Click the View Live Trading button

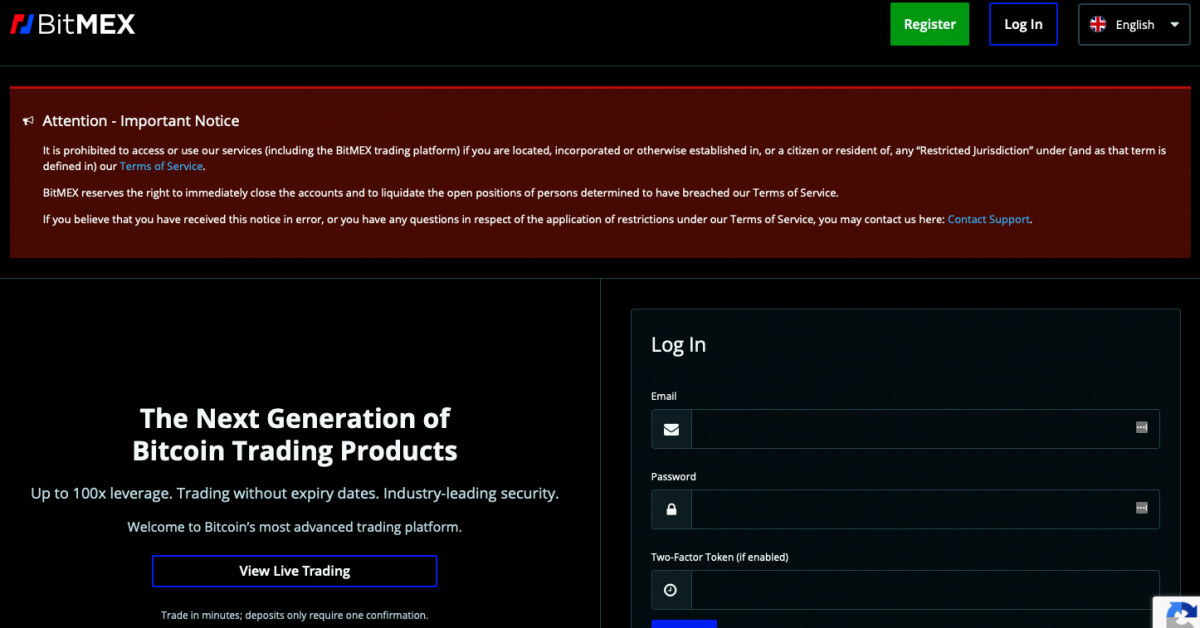(x=294, y=571)
